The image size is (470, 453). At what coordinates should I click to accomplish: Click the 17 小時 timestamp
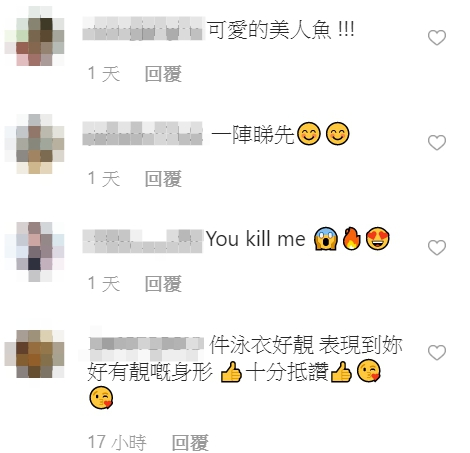pos(117,443)
